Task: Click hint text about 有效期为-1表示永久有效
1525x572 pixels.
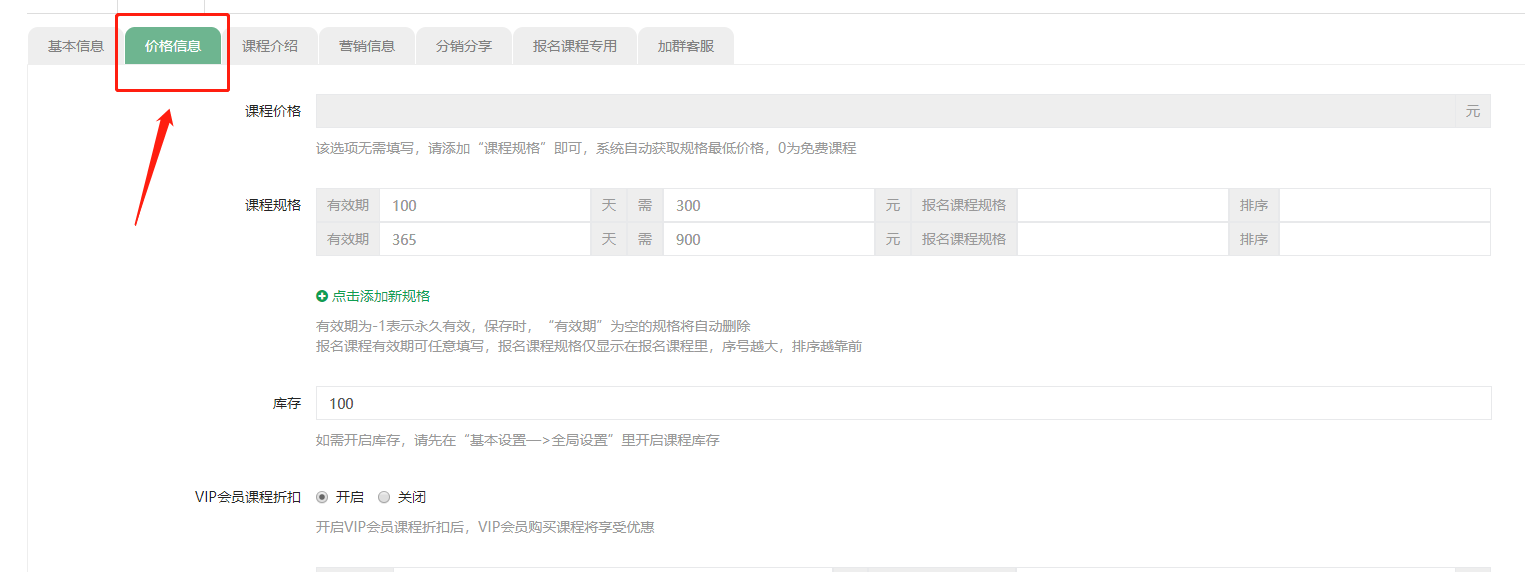Action: tap(533, 326)
